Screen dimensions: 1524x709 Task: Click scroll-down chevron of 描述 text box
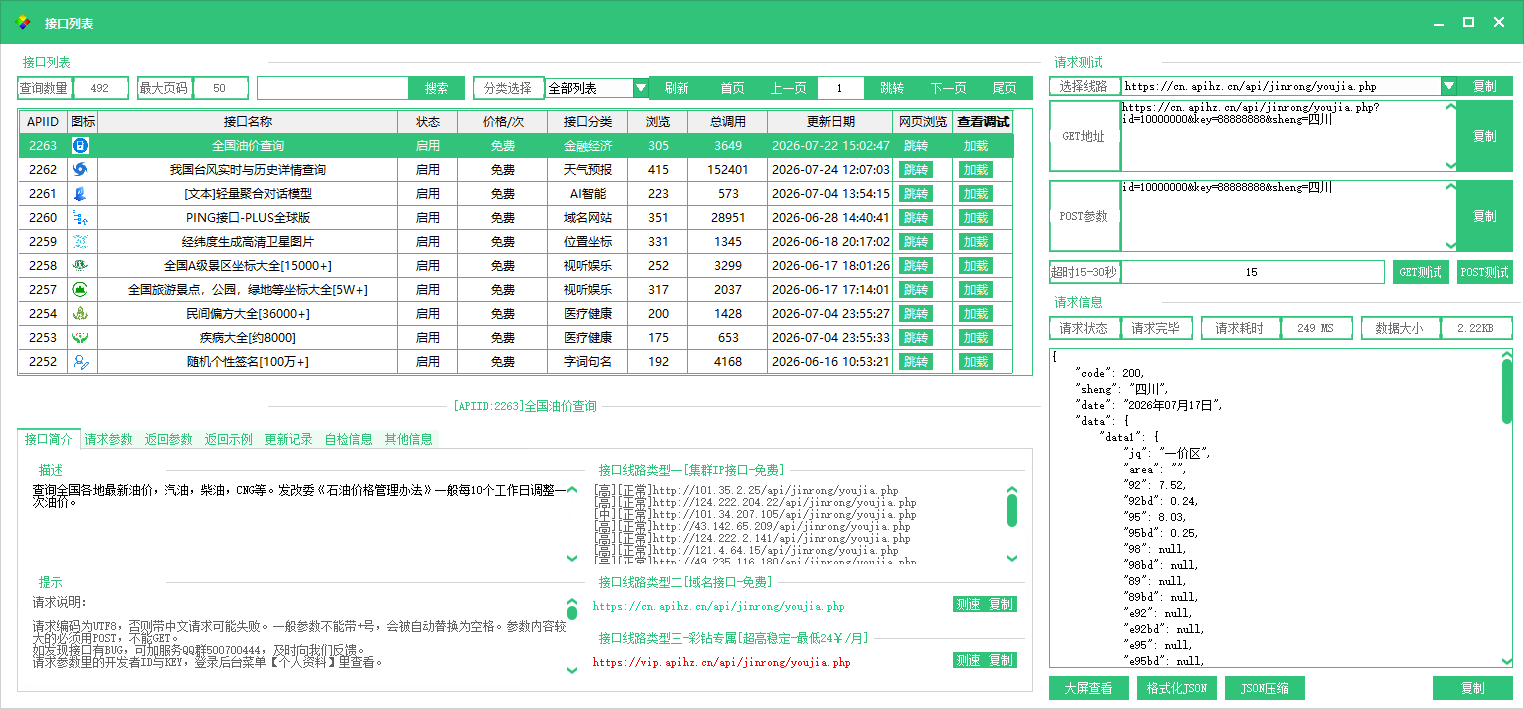[572, 558]
